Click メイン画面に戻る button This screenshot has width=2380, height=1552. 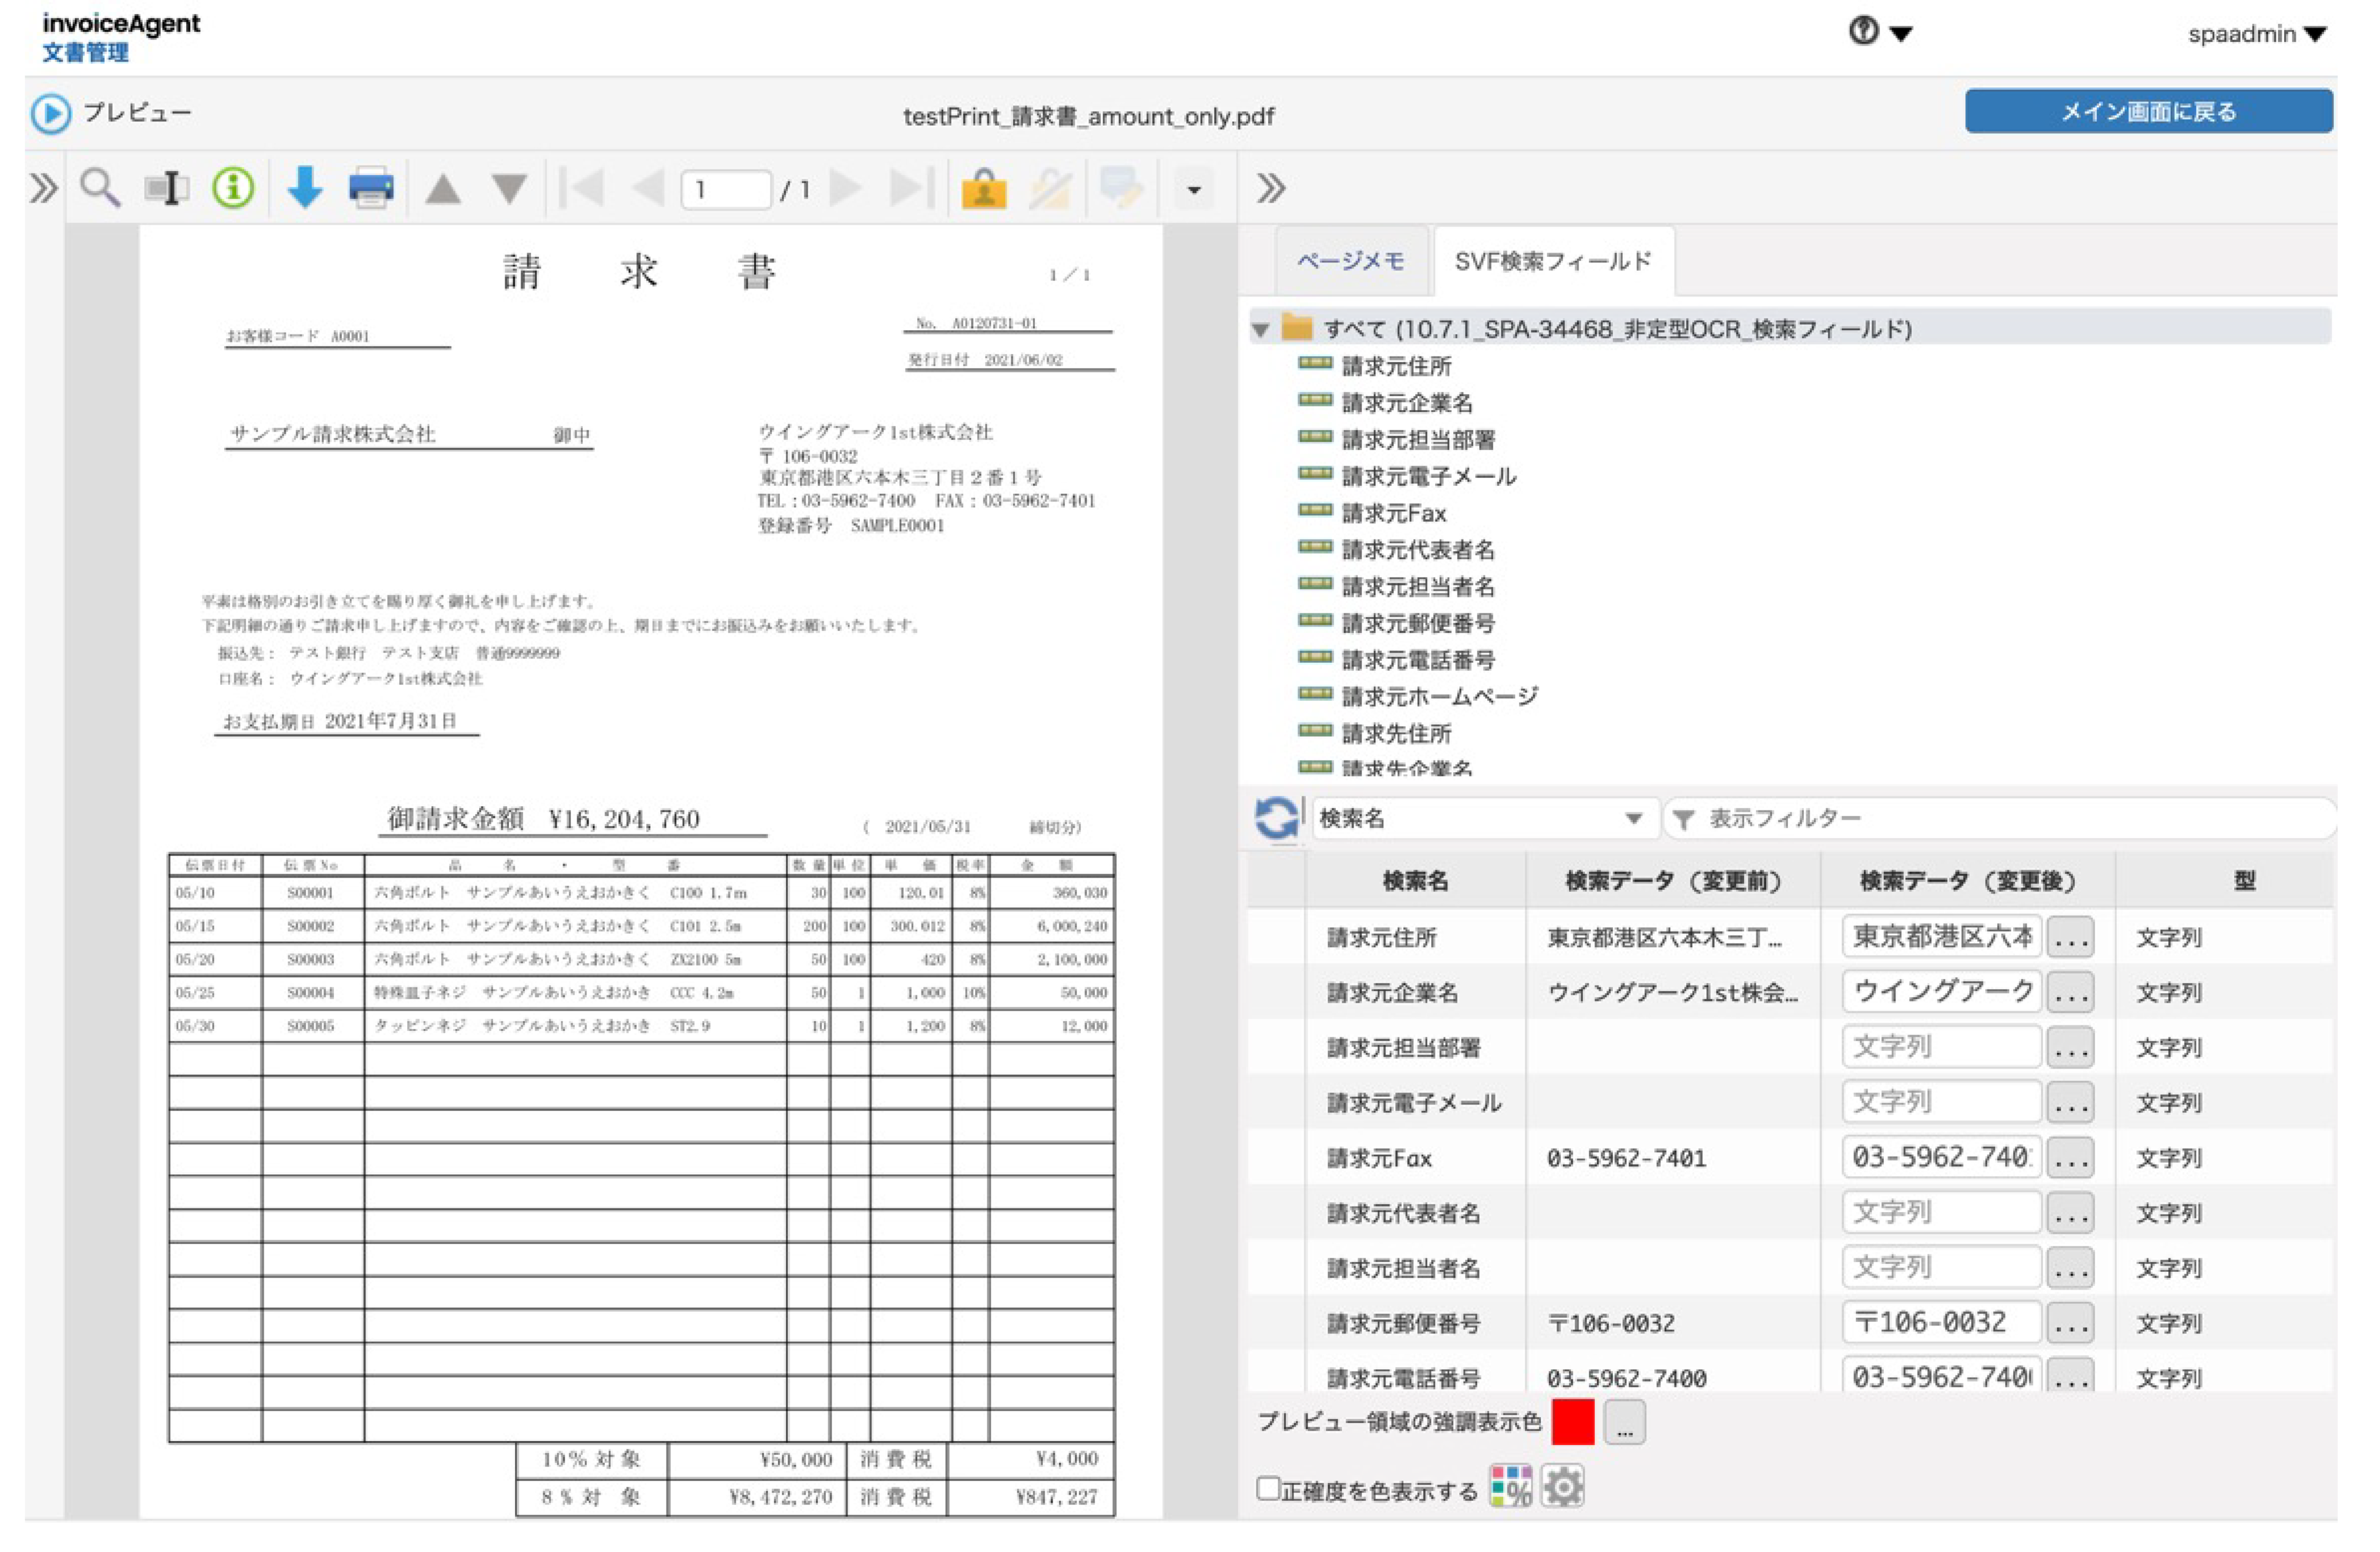coord(2148,111)
